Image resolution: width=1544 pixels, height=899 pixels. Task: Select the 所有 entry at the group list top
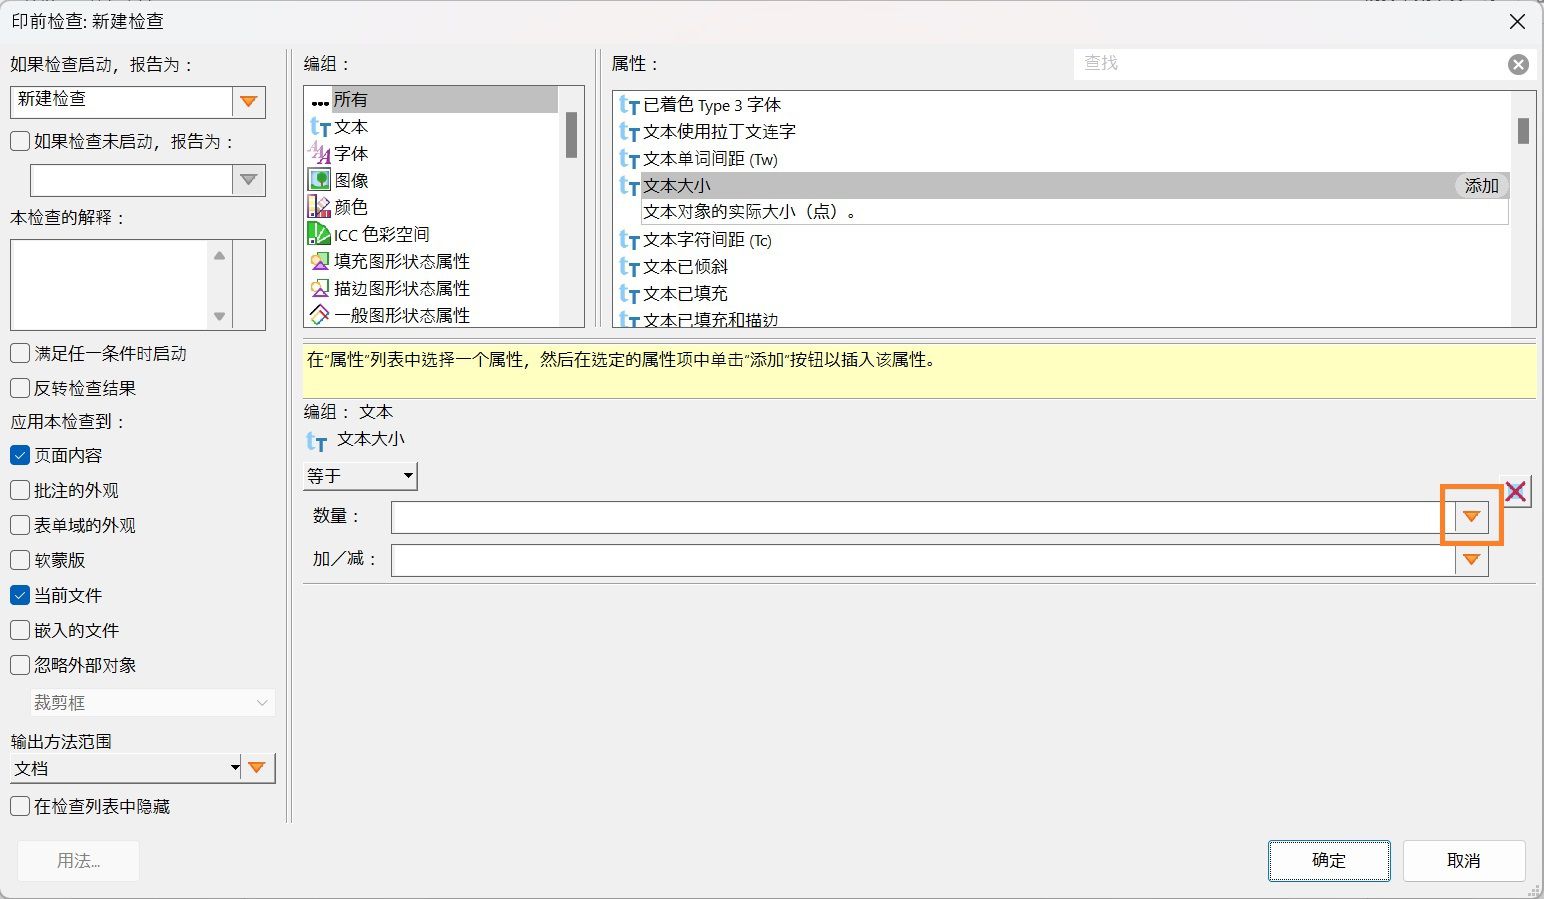350,99
